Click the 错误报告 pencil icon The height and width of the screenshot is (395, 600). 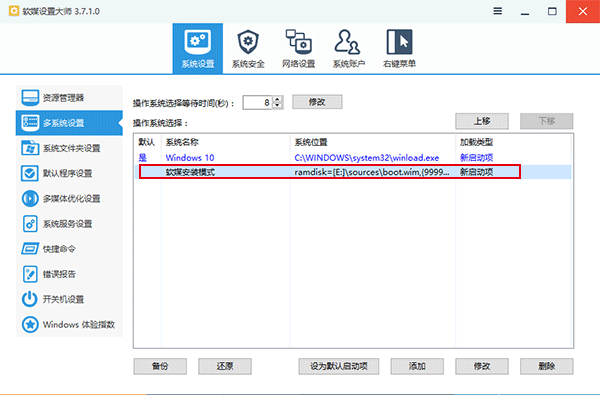(x=30, y=274)
